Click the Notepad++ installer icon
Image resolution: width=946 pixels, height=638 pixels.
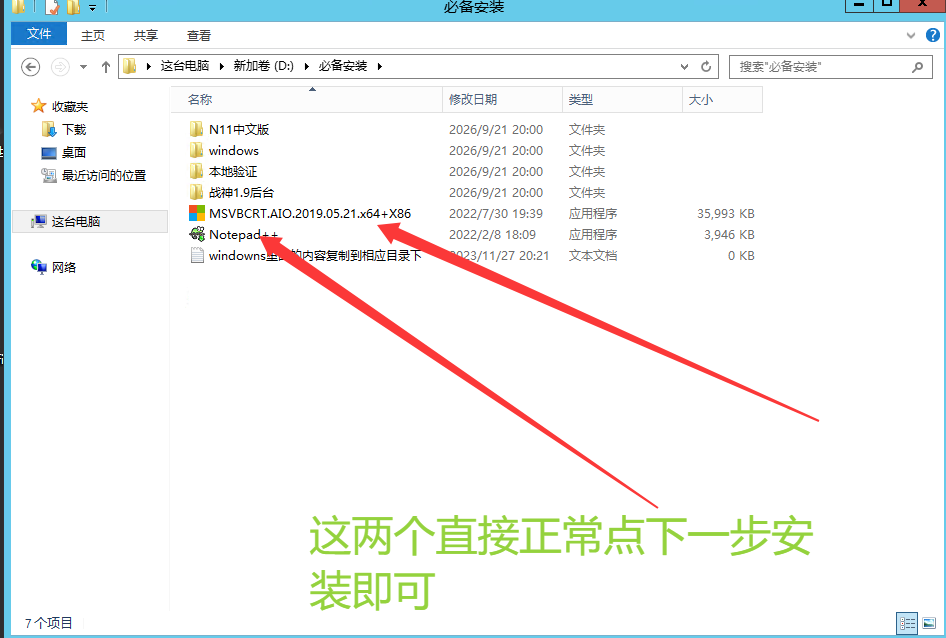[197, 234]
